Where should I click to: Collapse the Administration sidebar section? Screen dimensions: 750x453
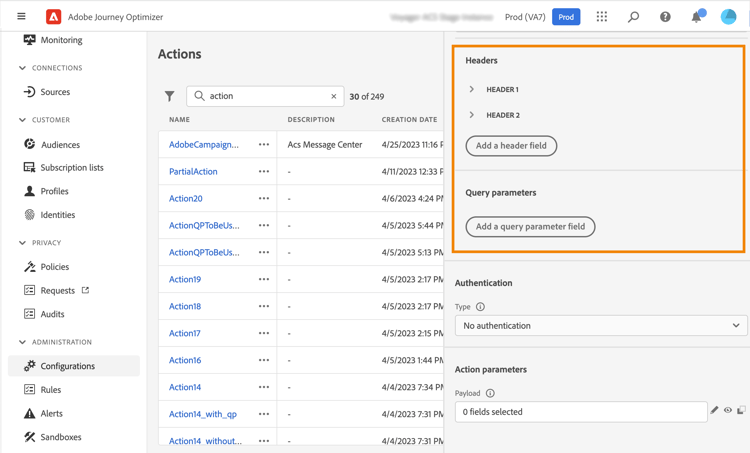(23, 342)
